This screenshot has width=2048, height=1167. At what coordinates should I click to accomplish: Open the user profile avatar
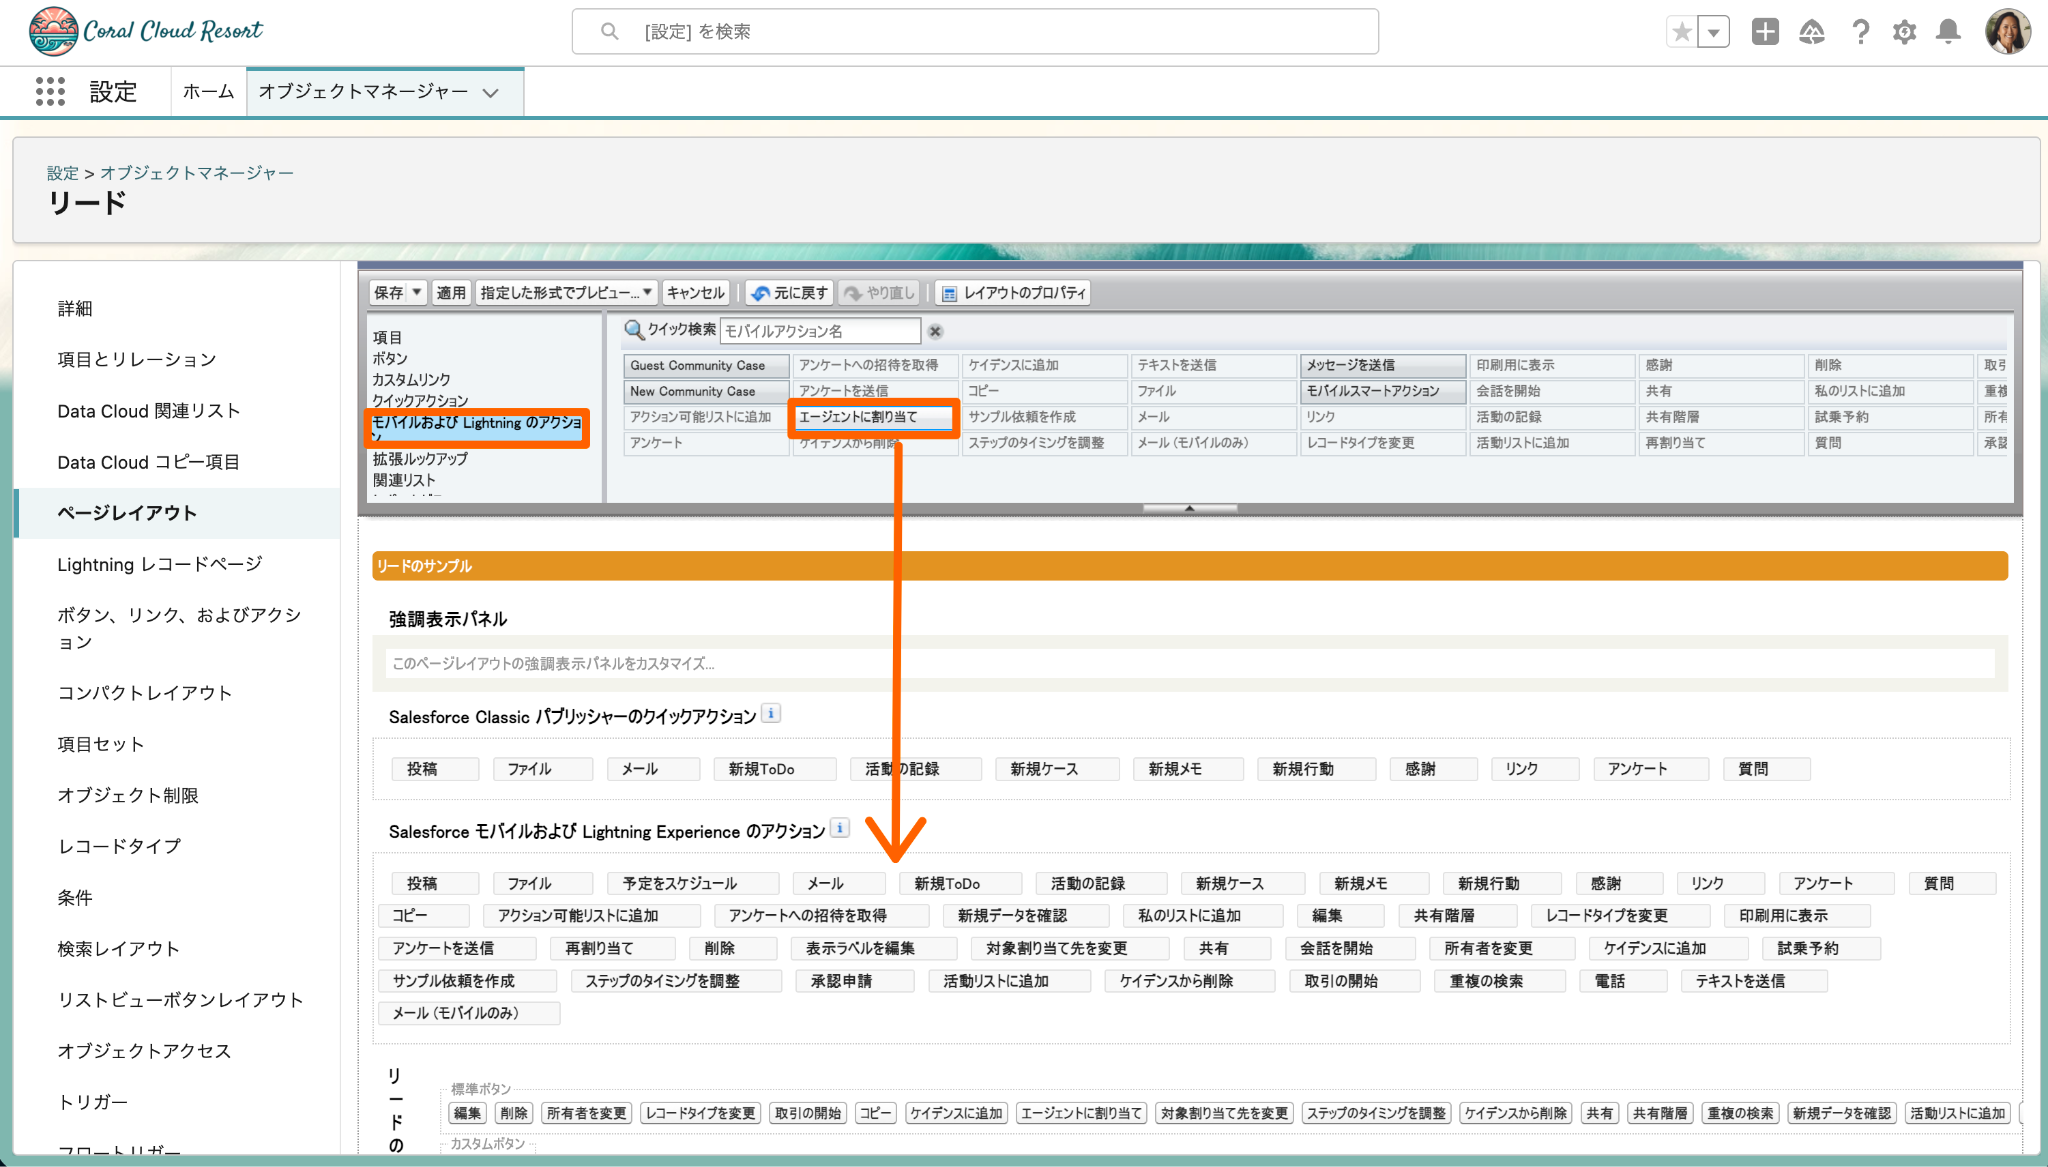(2007, 32)
